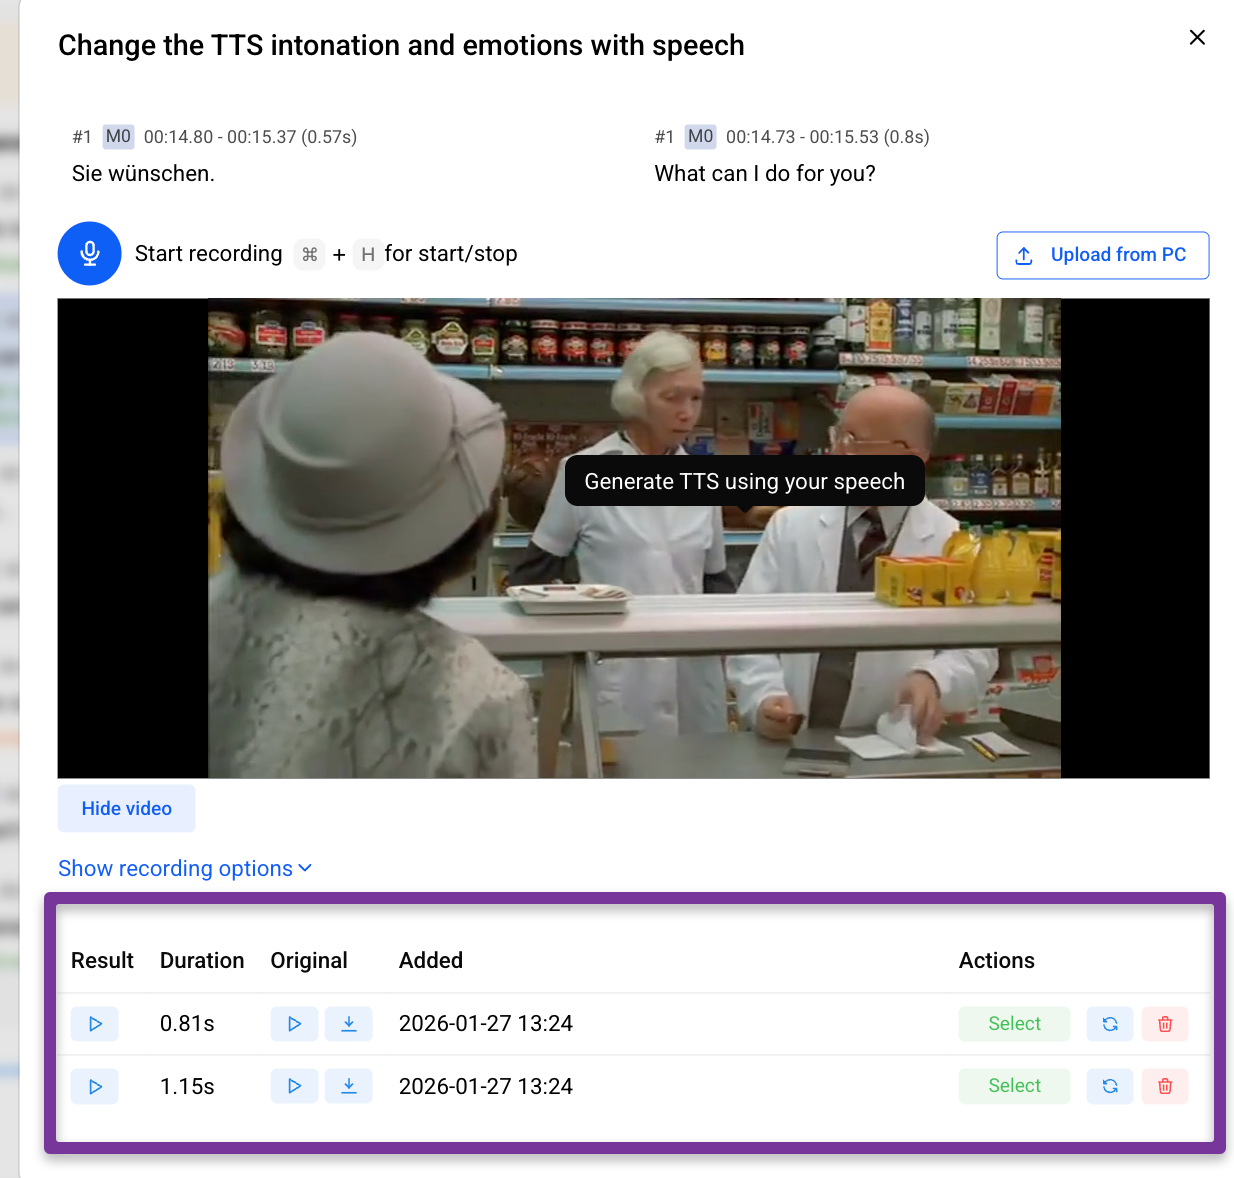Click the '0.81s' duration value
The image size is (1234, 1178).
187,1024
